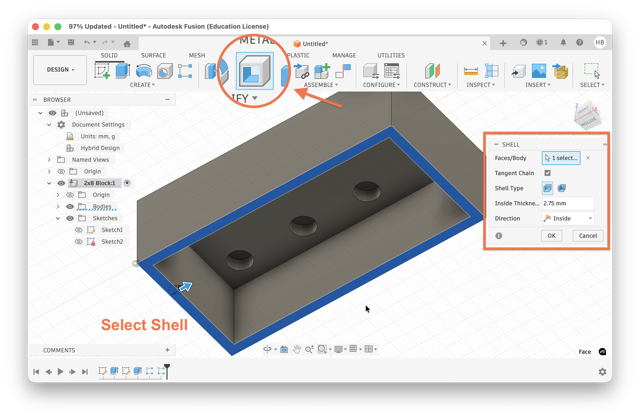Screen dimensions: 640x419
Task: Open the Configuration table icon
Action: click(392, 71)
